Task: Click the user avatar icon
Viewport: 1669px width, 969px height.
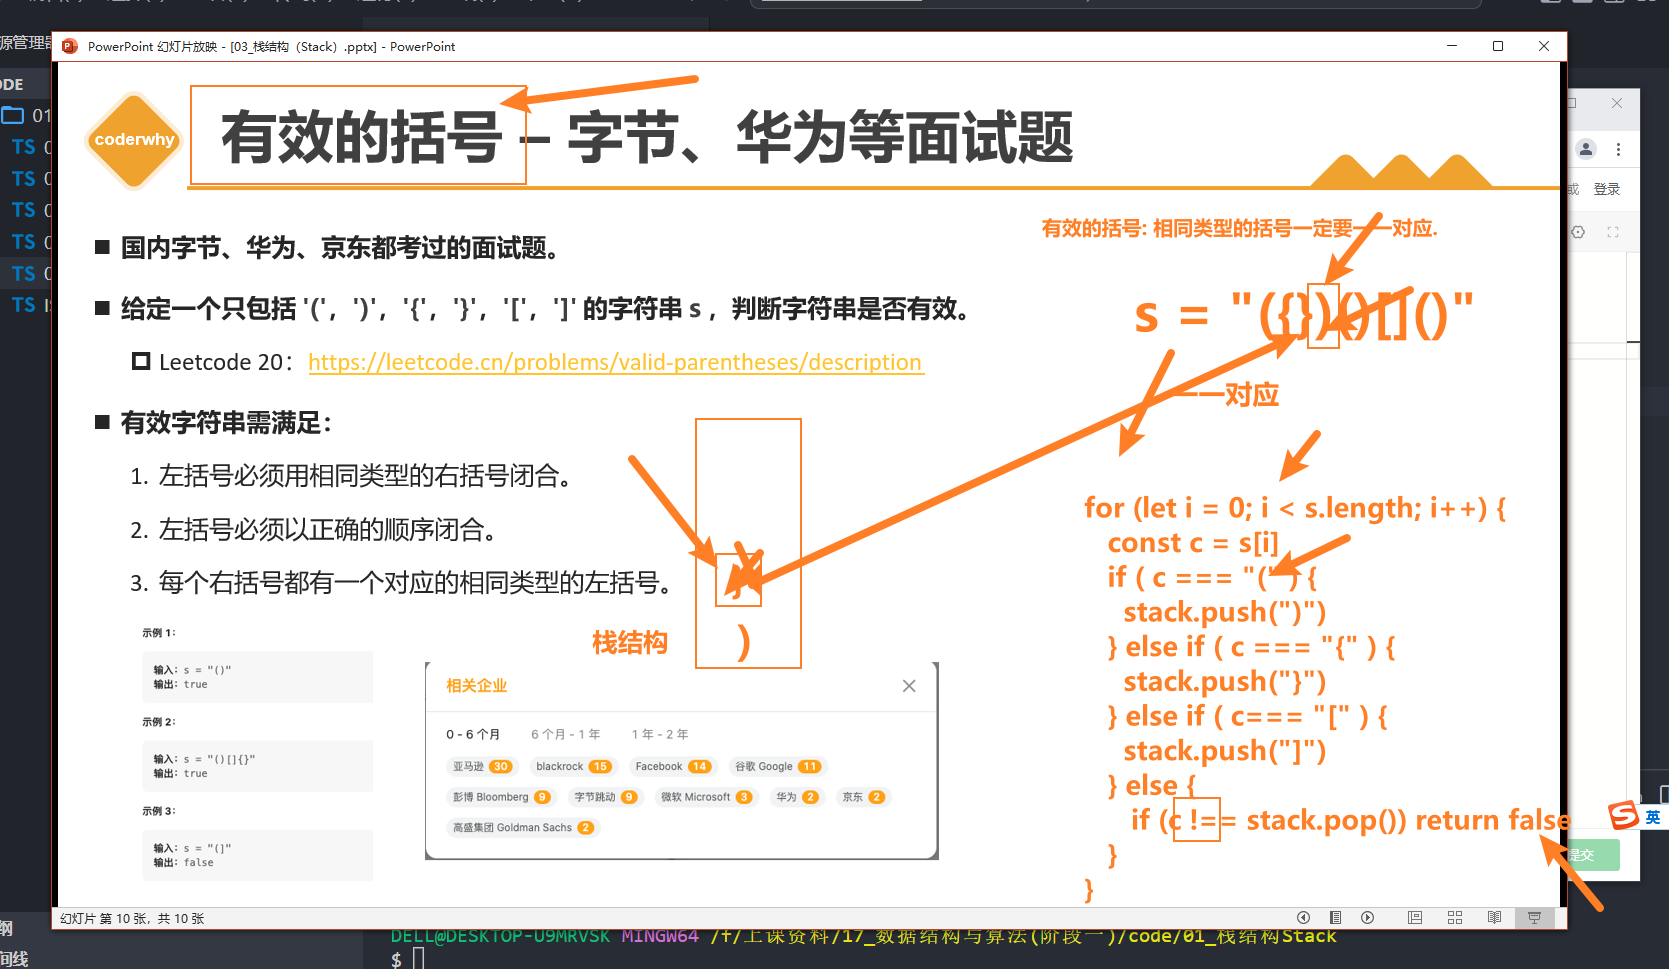Action: point(1585,148)
